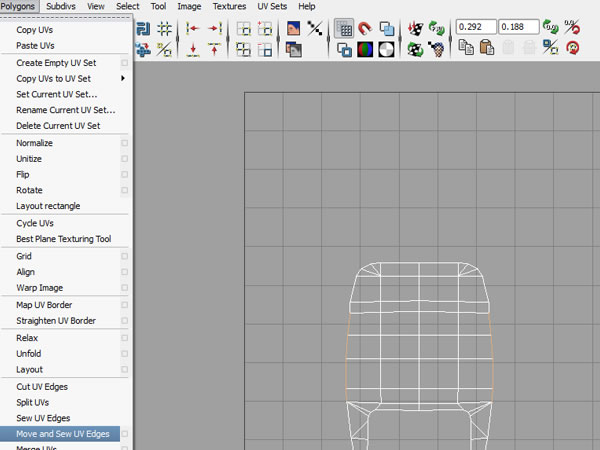Tear off the Polygons menu via dashed line
600x450 pixels.
click(66, 17)
